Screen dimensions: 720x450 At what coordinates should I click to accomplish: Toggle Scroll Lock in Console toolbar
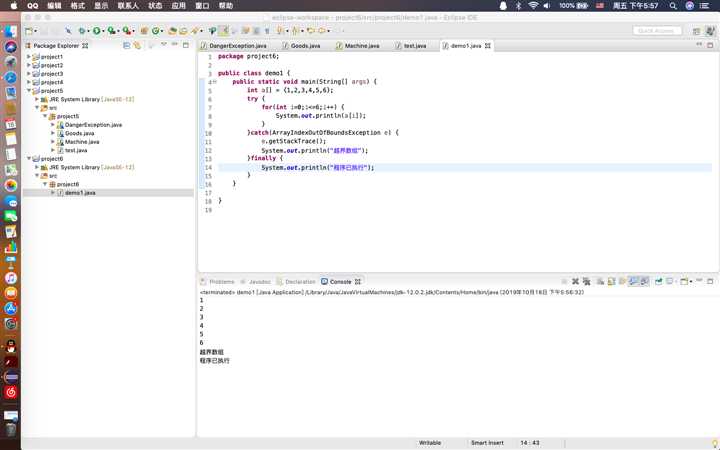612,281
